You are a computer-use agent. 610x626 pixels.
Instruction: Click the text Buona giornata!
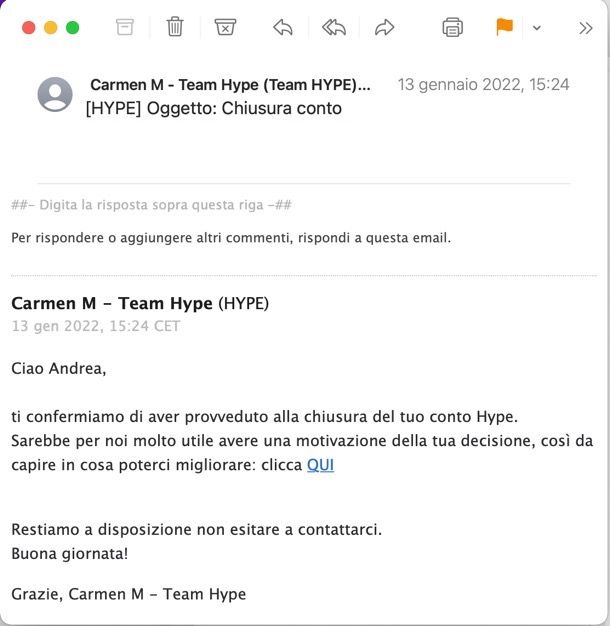point(69,554)
